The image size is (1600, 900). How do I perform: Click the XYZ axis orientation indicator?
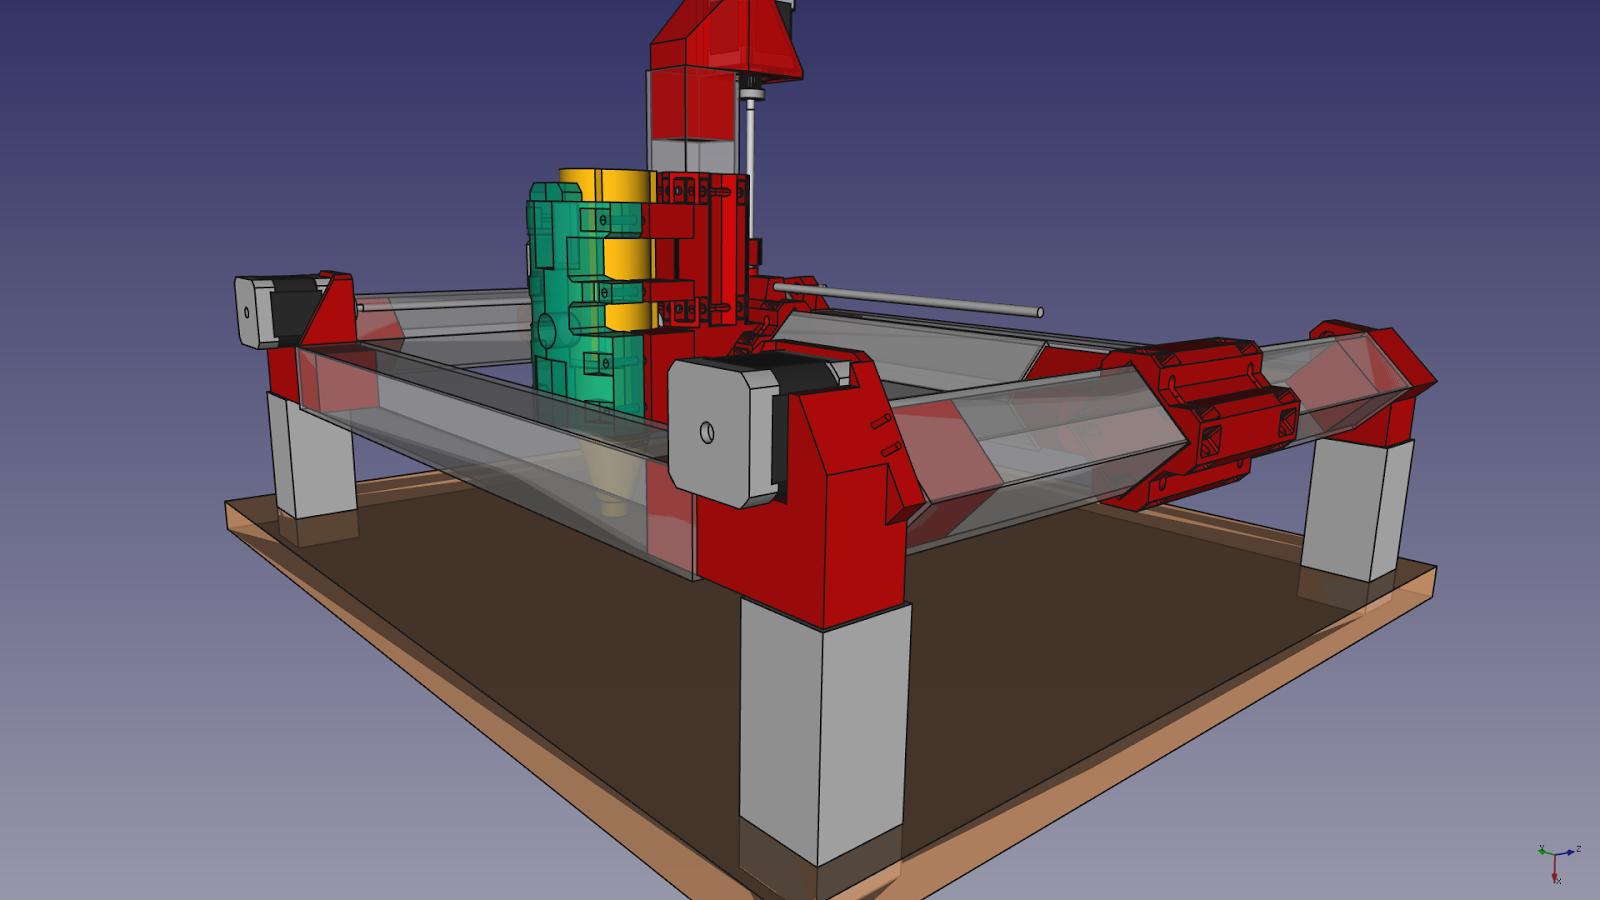(x=1558, y=864)
